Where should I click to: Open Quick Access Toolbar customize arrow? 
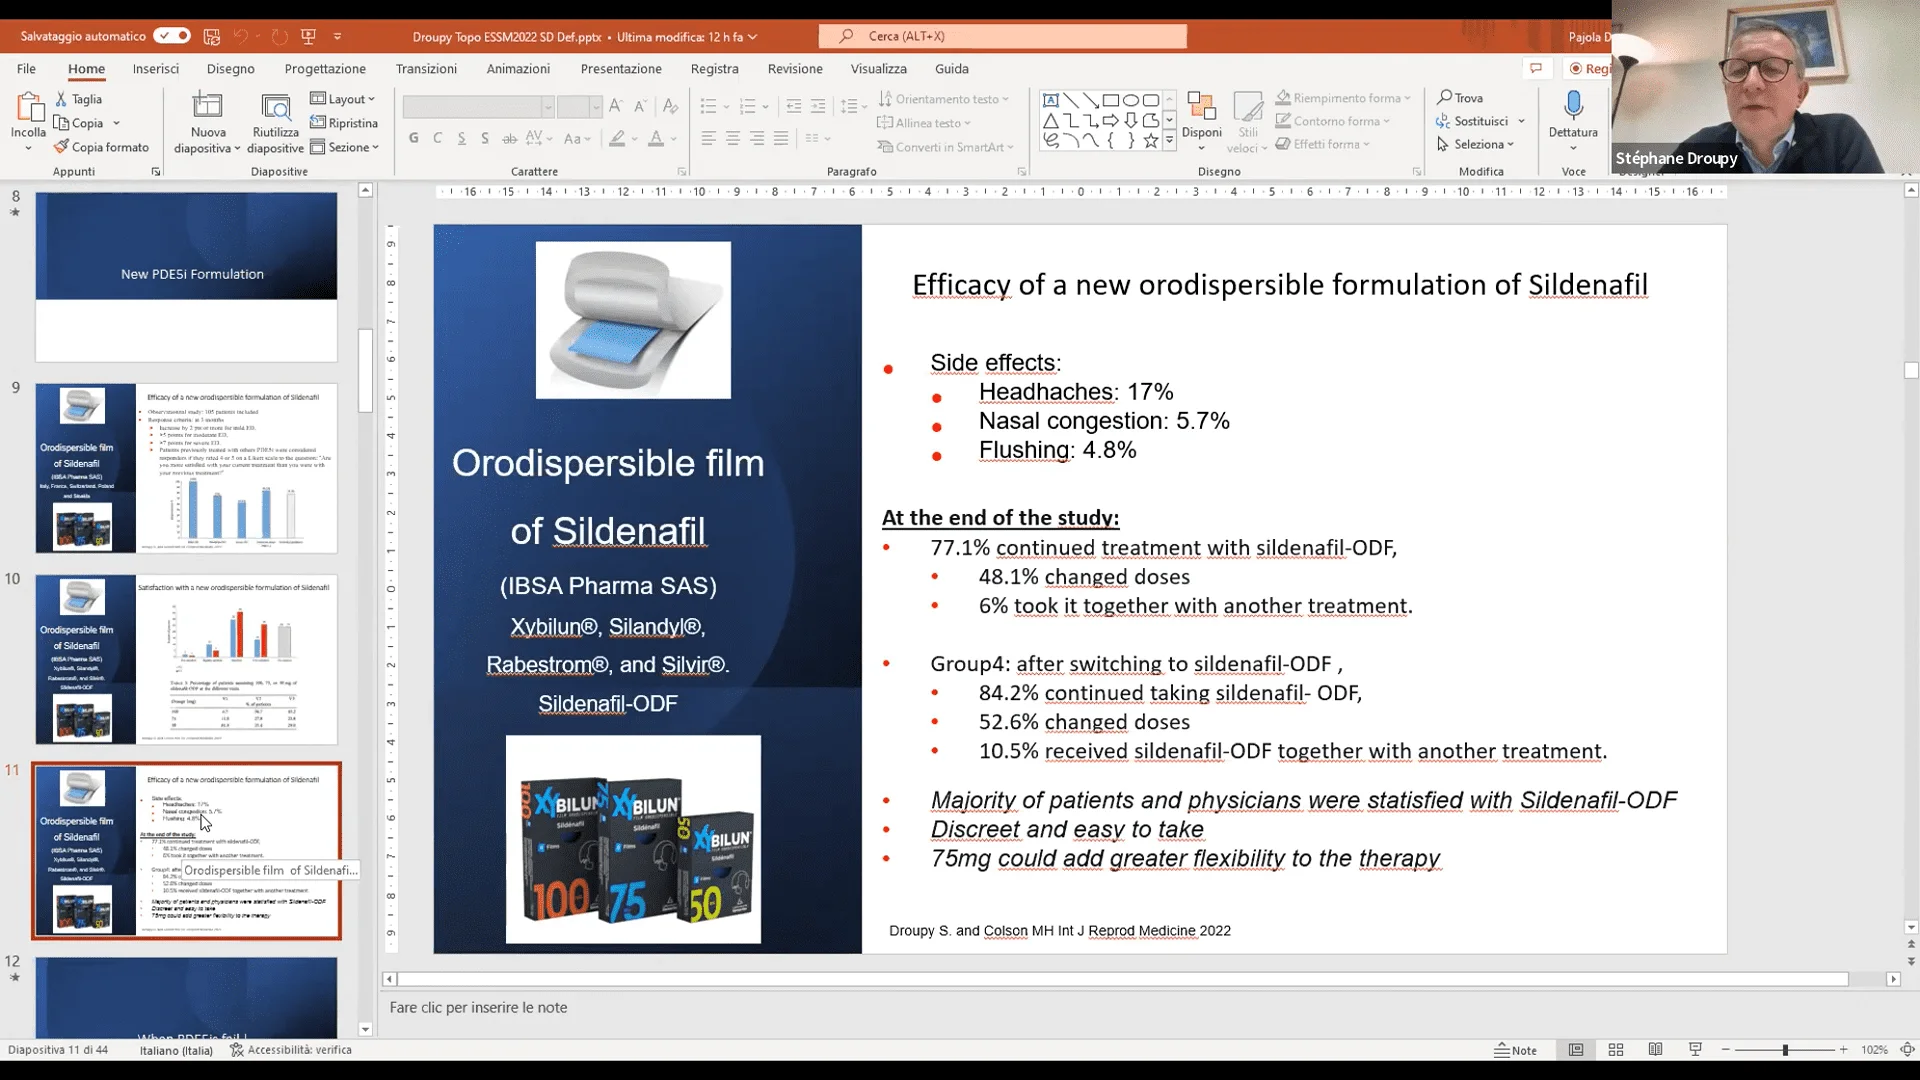coord(337,36)
